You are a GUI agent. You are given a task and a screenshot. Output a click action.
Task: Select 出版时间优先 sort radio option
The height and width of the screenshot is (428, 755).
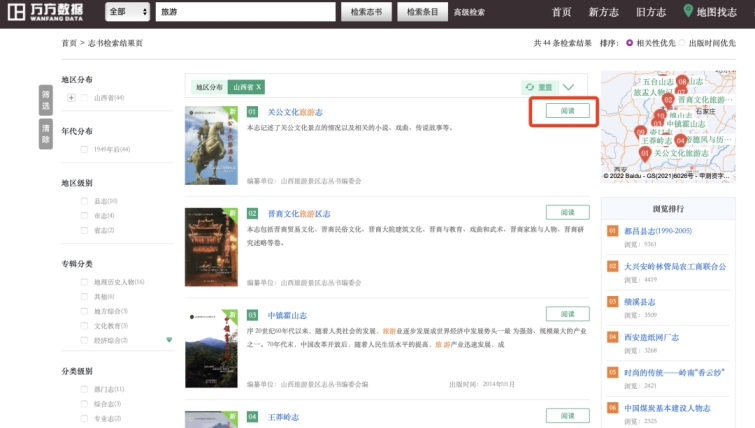[682, 44]
